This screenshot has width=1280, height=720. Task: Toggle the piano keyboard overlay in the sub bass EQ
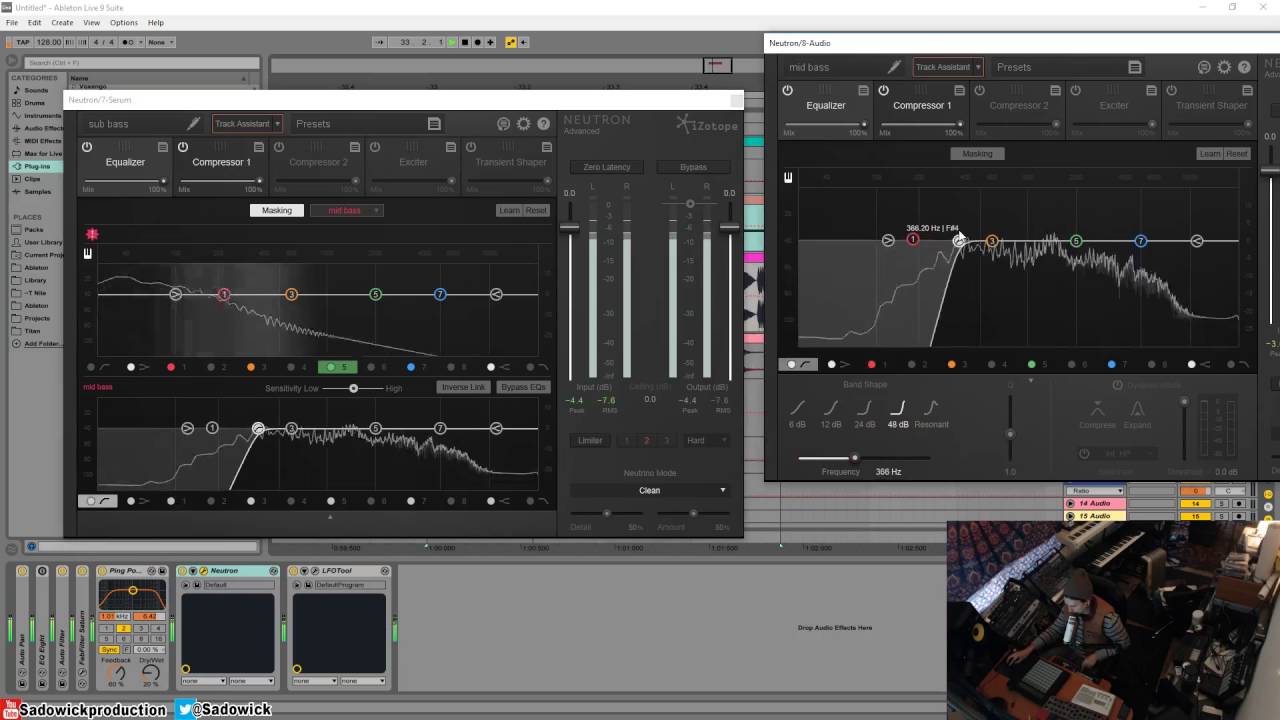coord(88,254)
